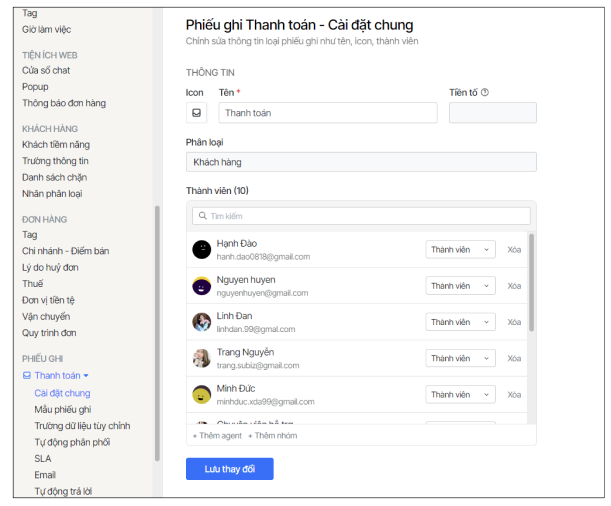Click the Thanh toán ticket icon in sidebar
Image resolution: width=611 pixels, height=506 pixels.
click(27, 376)
